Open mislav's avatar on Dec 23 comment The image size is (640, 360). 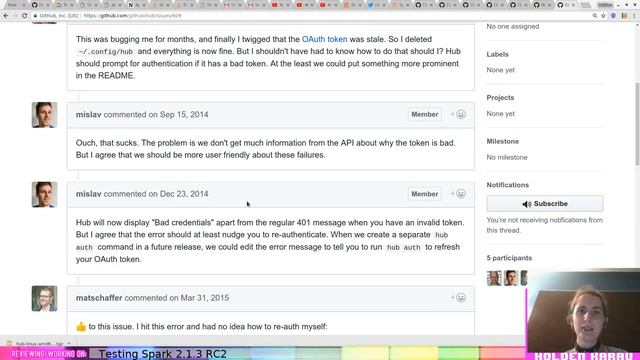[x=44, y=194]
